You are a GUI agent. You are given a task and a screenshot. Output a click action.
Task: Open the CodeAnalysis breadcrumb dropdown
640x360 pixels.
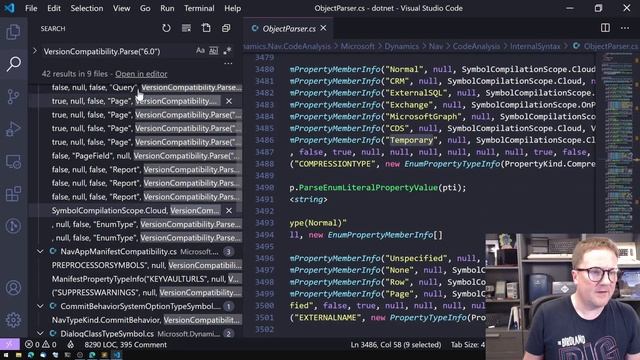[x=476, y=46]
